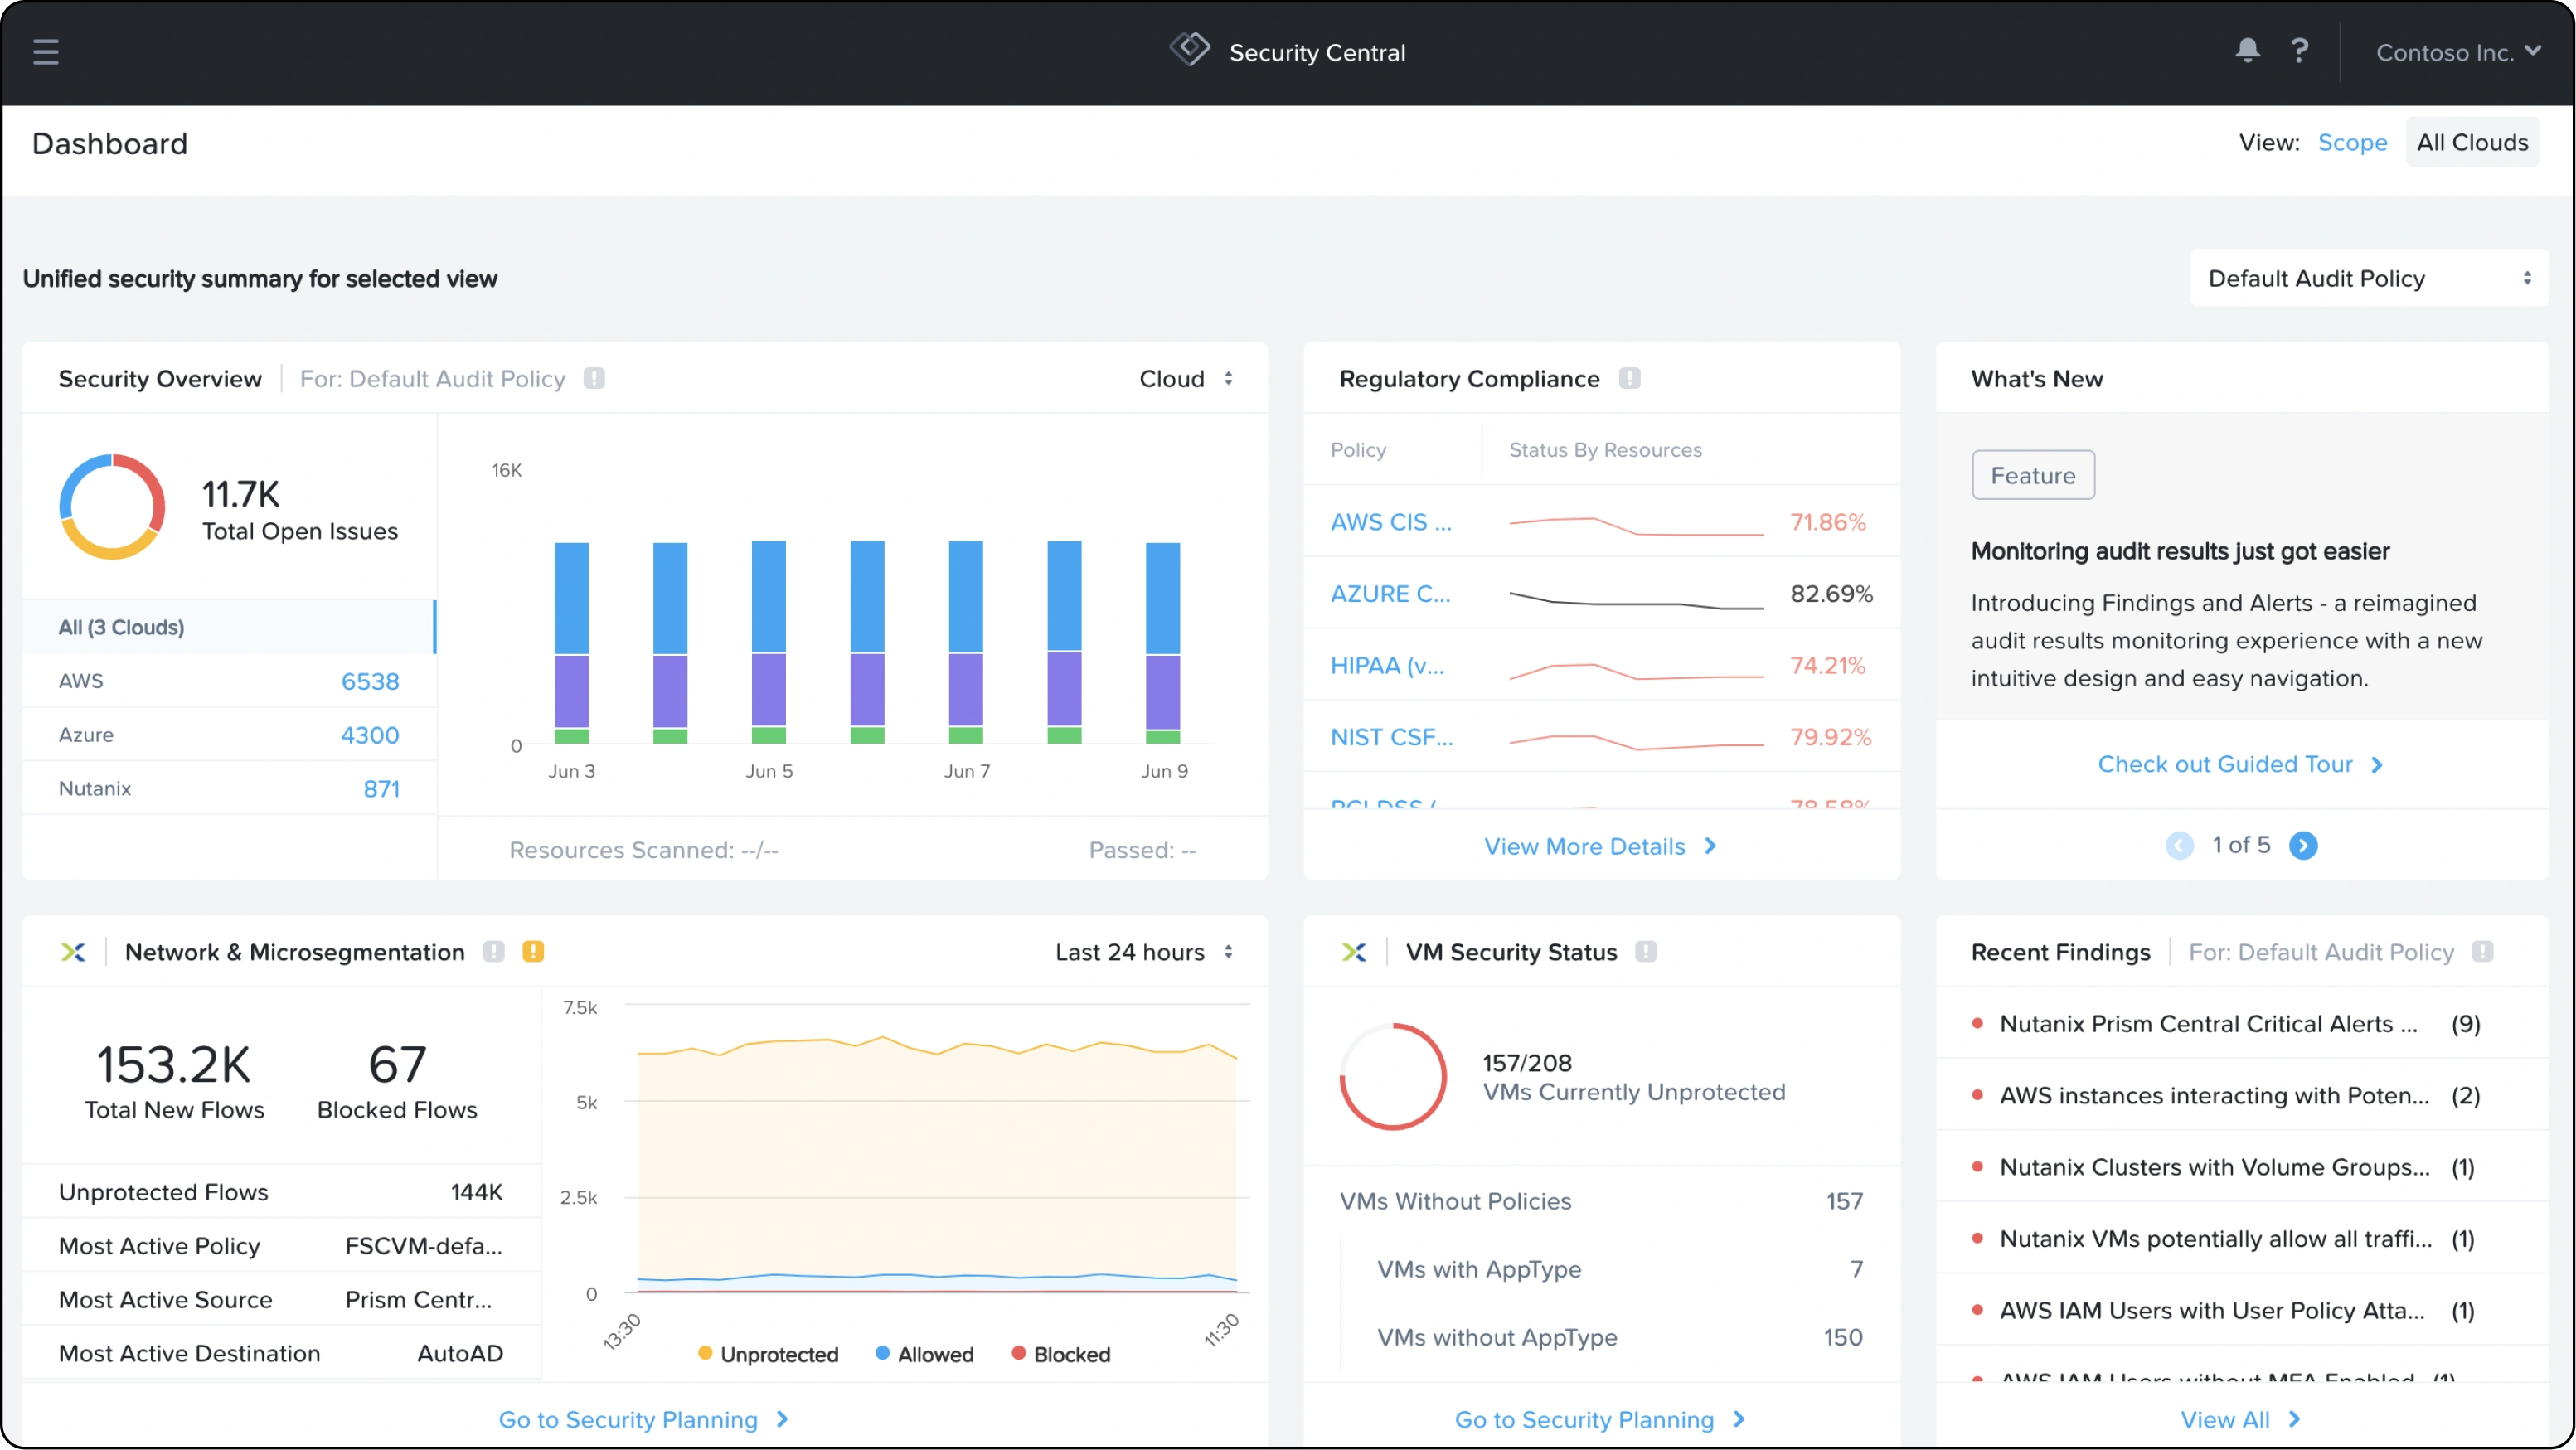The height and width of the screenshot is (1450, 2576).
Task: Click View More Details link
Action: pyautogui.click(x=1584, y=847)
